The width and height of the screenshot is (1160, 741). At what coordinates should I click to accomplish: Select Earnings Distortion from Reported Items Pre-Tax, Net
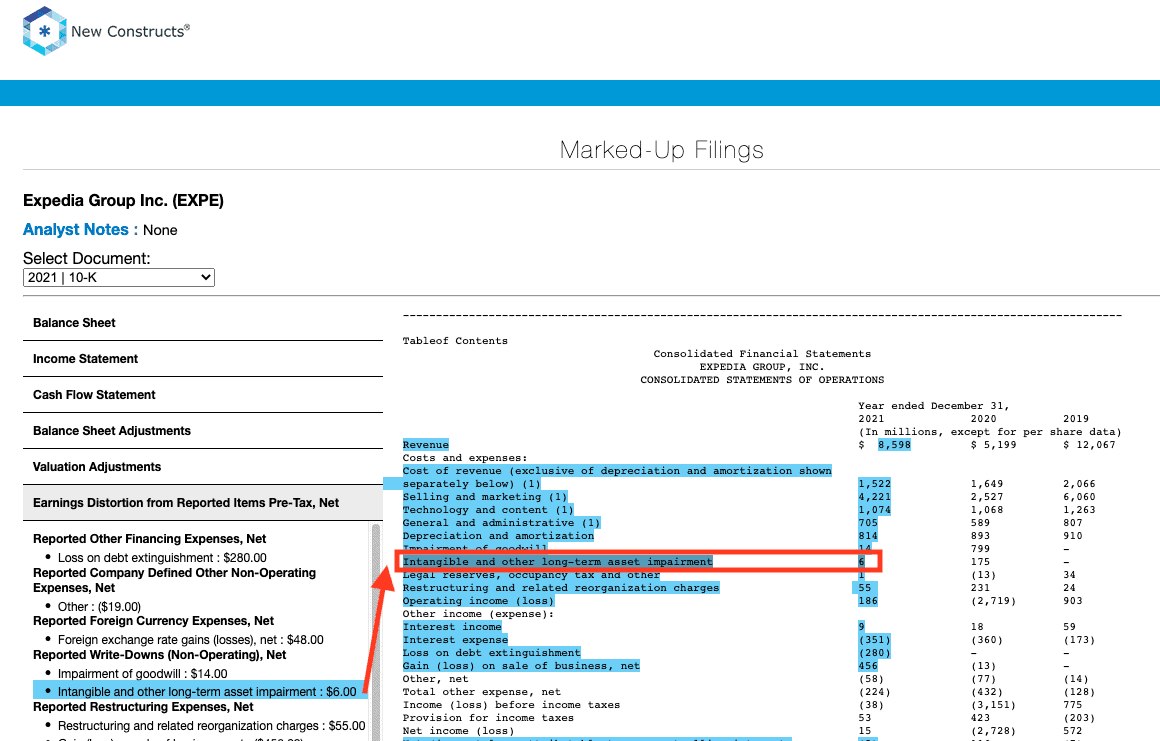pyautogui.click(x=203, y=503)
